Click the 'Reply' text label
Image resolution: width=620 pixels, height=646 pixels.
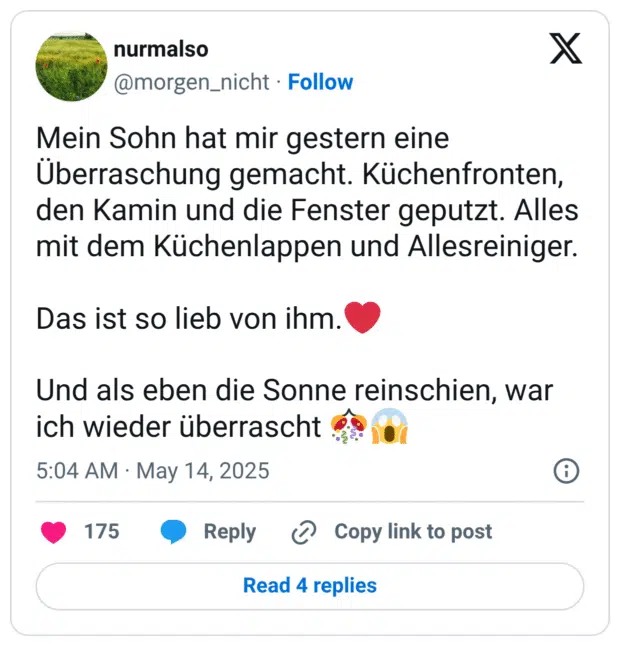(229, 532)
